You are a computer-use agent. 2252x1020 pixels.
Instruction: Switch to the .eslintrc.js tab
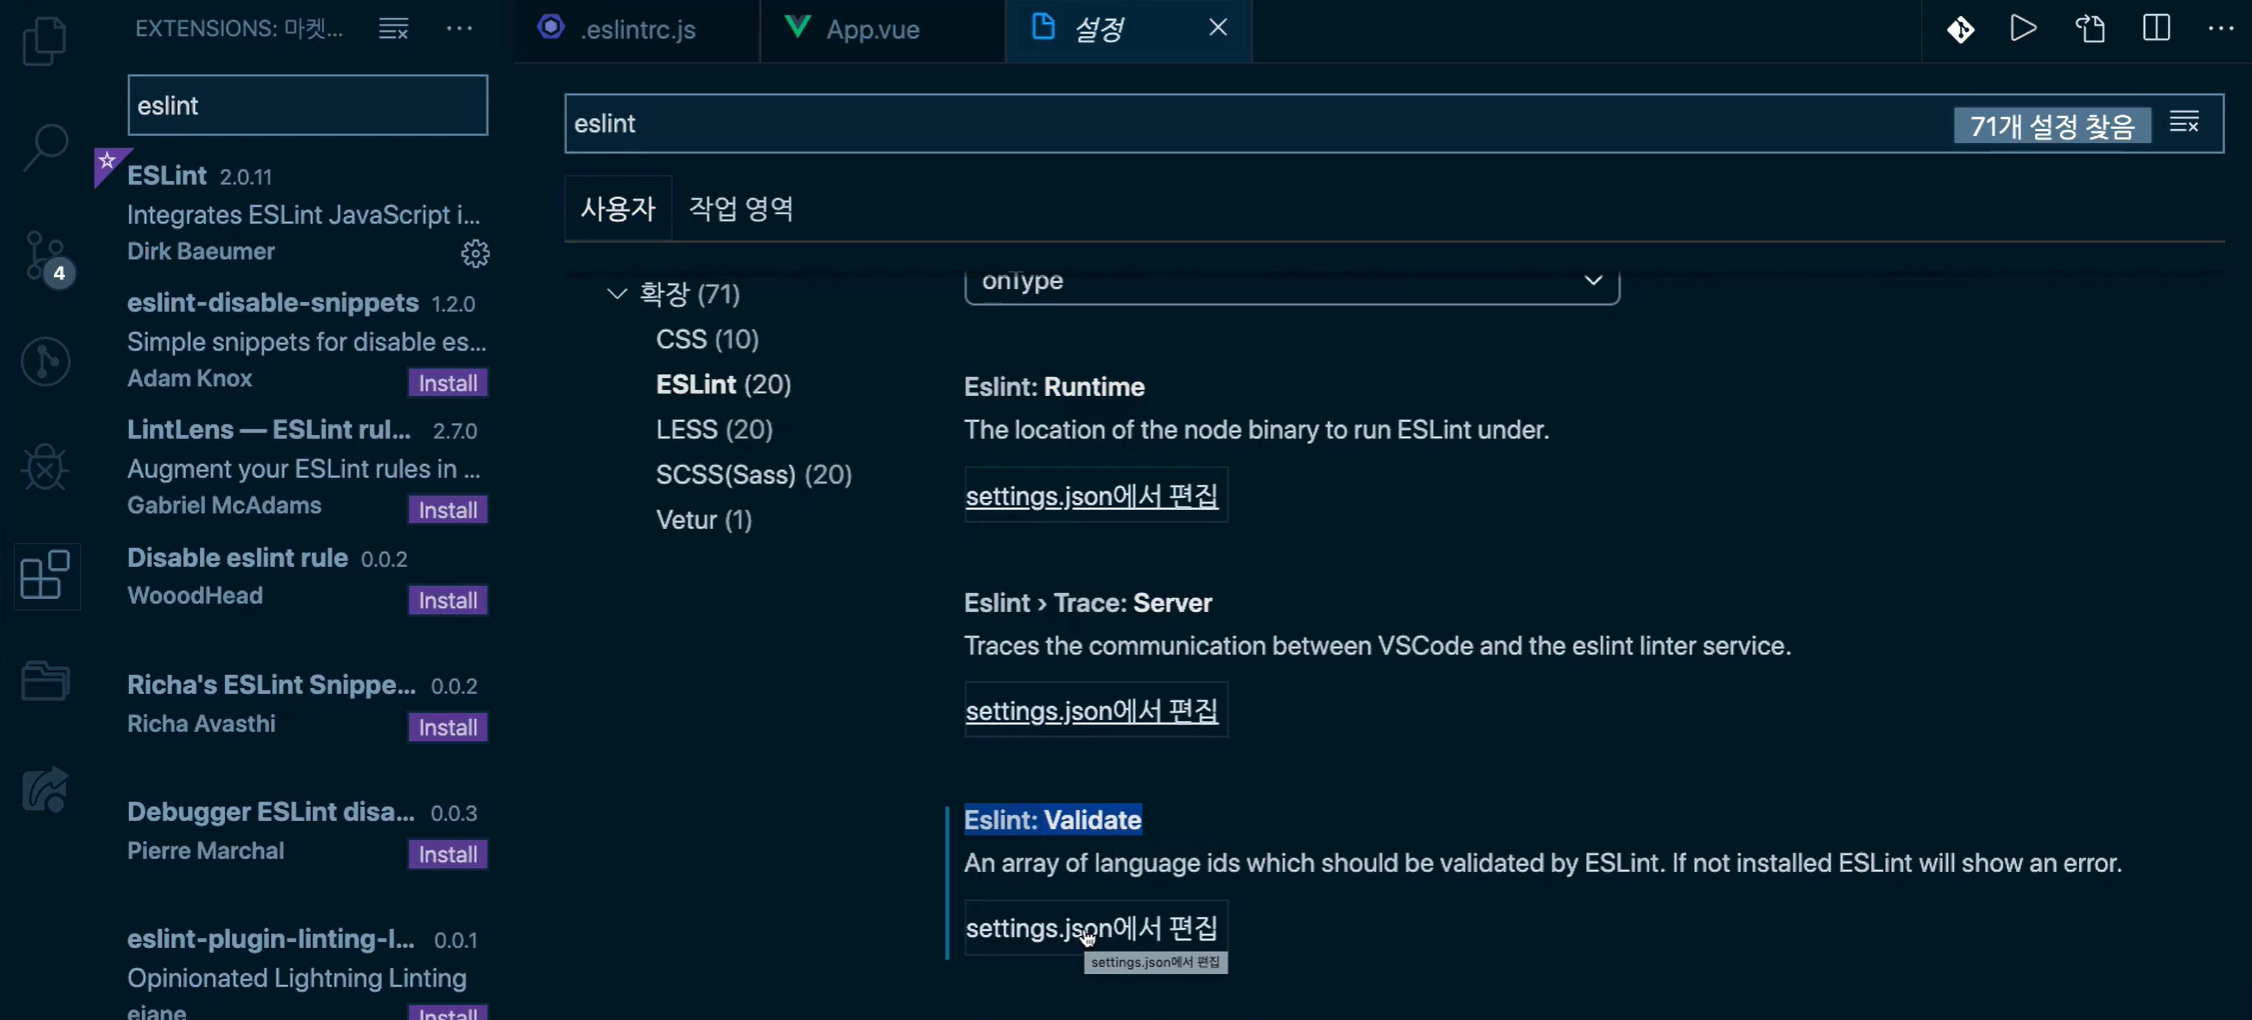click(637, 30)
